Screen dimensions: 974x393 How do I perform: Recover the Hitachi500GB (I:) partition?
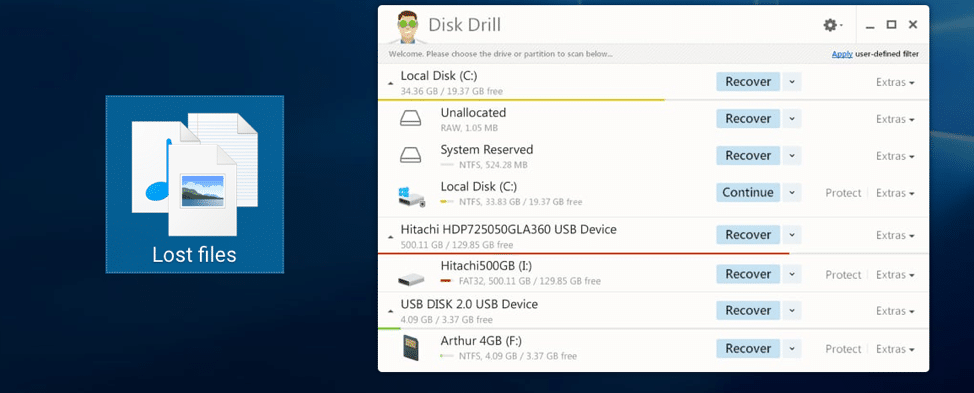pos(748,274)
